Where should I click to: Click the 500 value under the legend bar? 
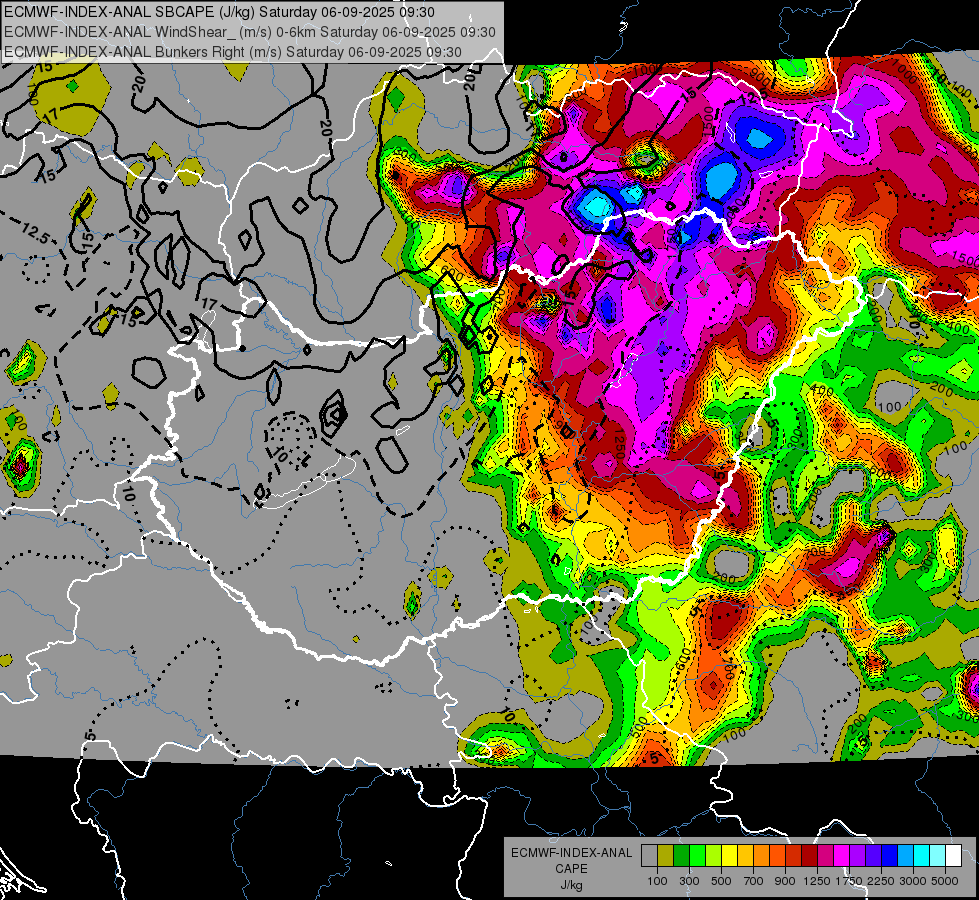721,881
